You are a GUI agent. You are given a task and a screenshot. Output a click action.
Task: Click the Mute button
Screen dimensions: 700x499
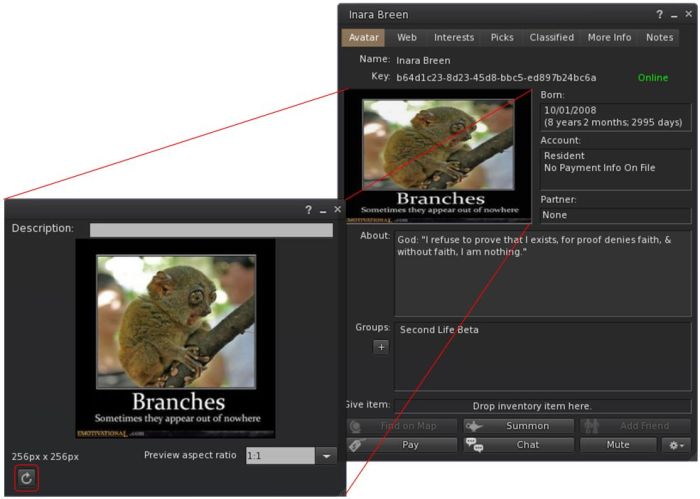(618, 445)
